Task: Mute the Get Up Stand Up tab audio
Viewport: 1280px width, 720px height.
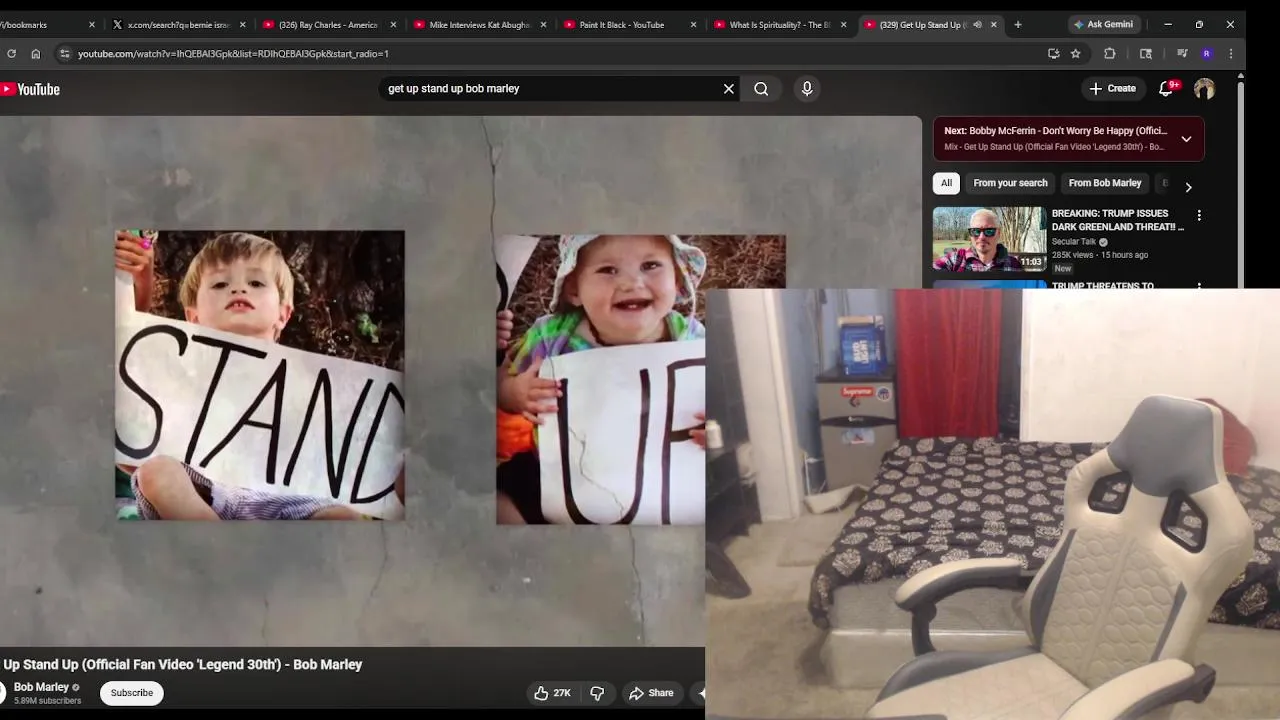Action: click(977, 25)
